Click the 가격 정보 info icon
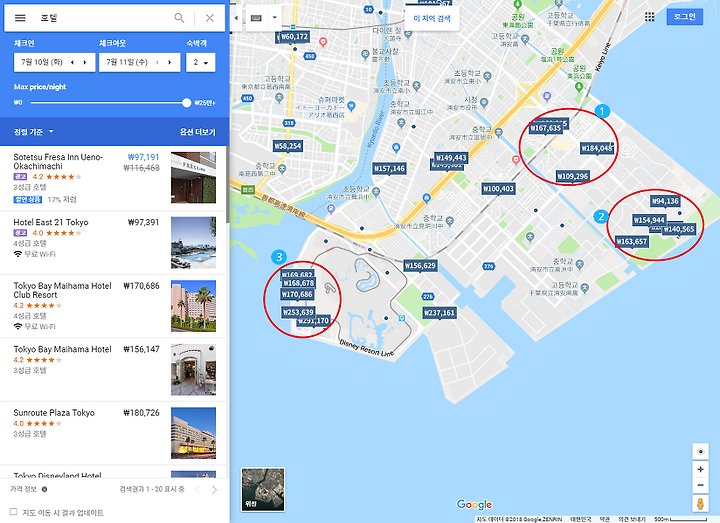This screenshot has width=720, height=523. 45,489
